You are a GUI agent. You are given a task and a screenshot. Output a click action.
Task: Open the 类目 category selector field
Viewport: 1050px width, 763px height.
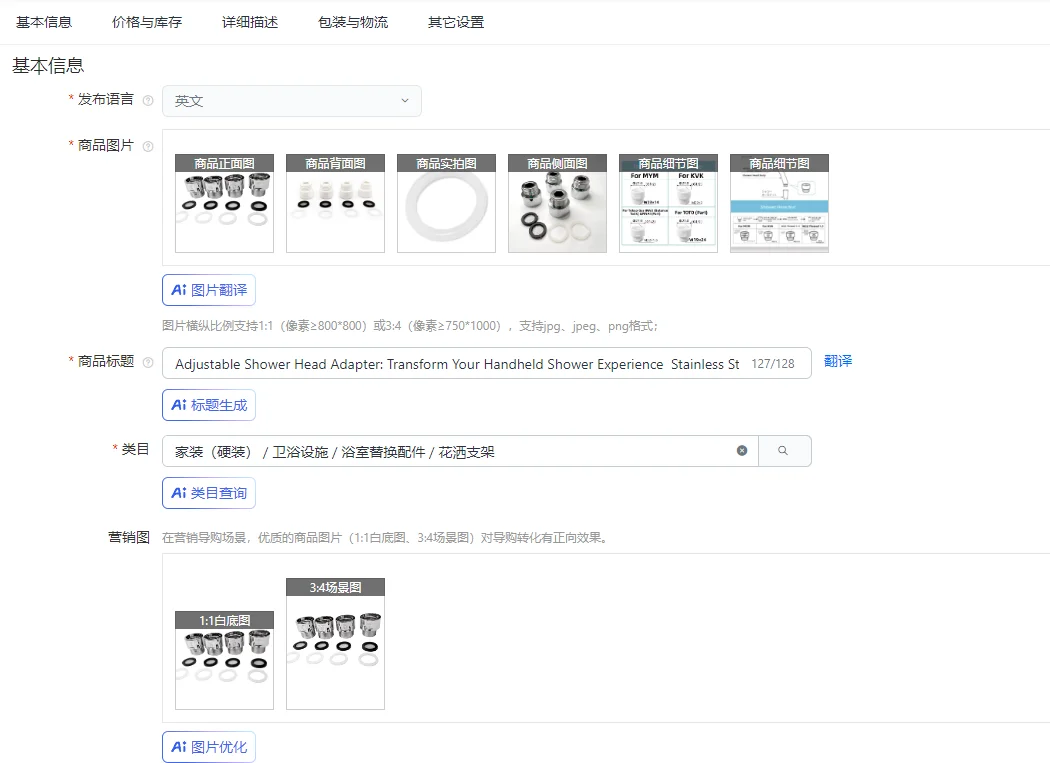460,451
